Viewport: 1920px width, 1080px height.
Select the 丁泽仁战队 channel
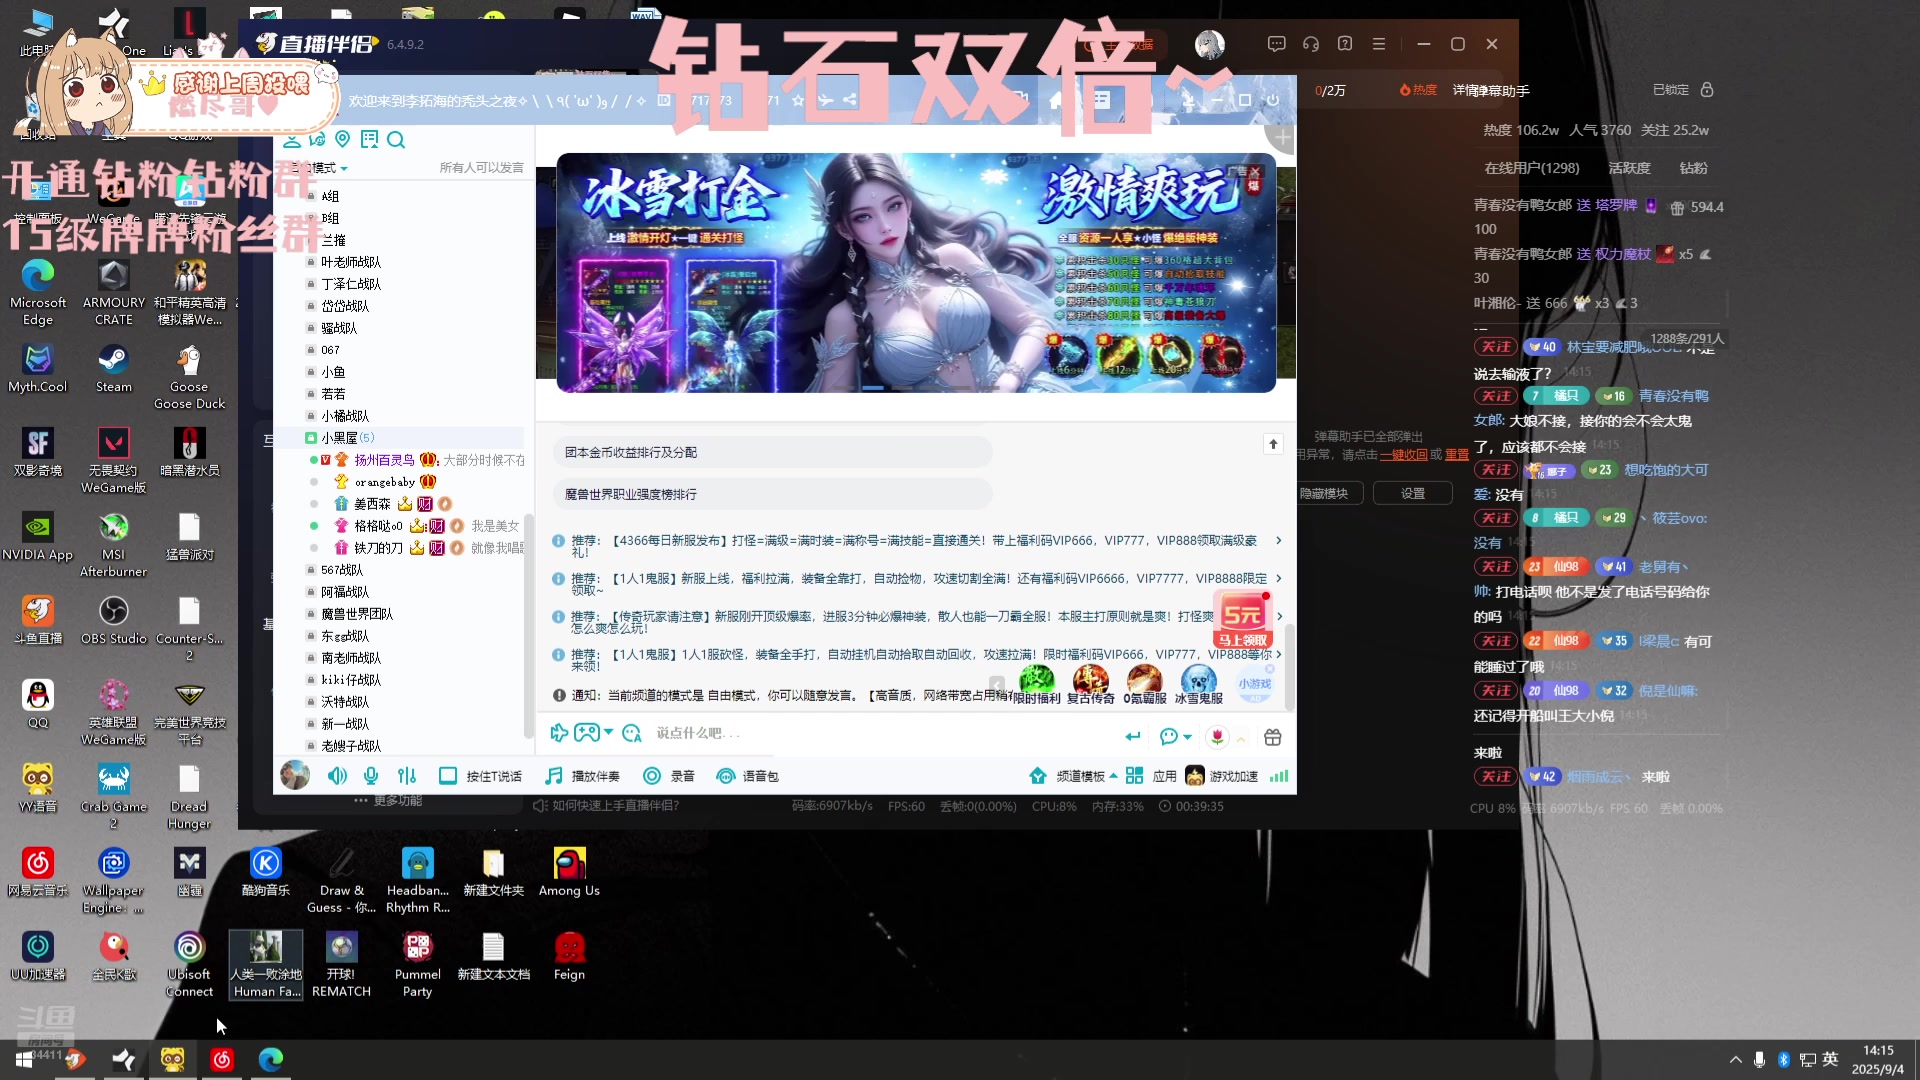tap(351, 284)
